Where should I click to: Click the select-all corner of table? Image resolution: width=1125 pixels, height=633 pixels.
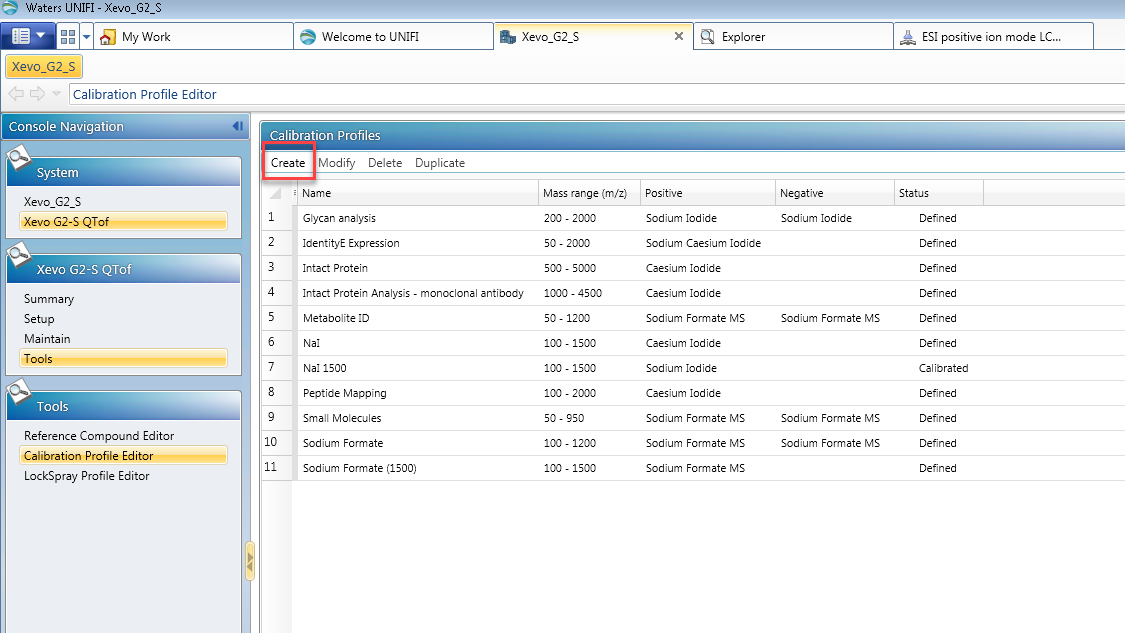276,193
